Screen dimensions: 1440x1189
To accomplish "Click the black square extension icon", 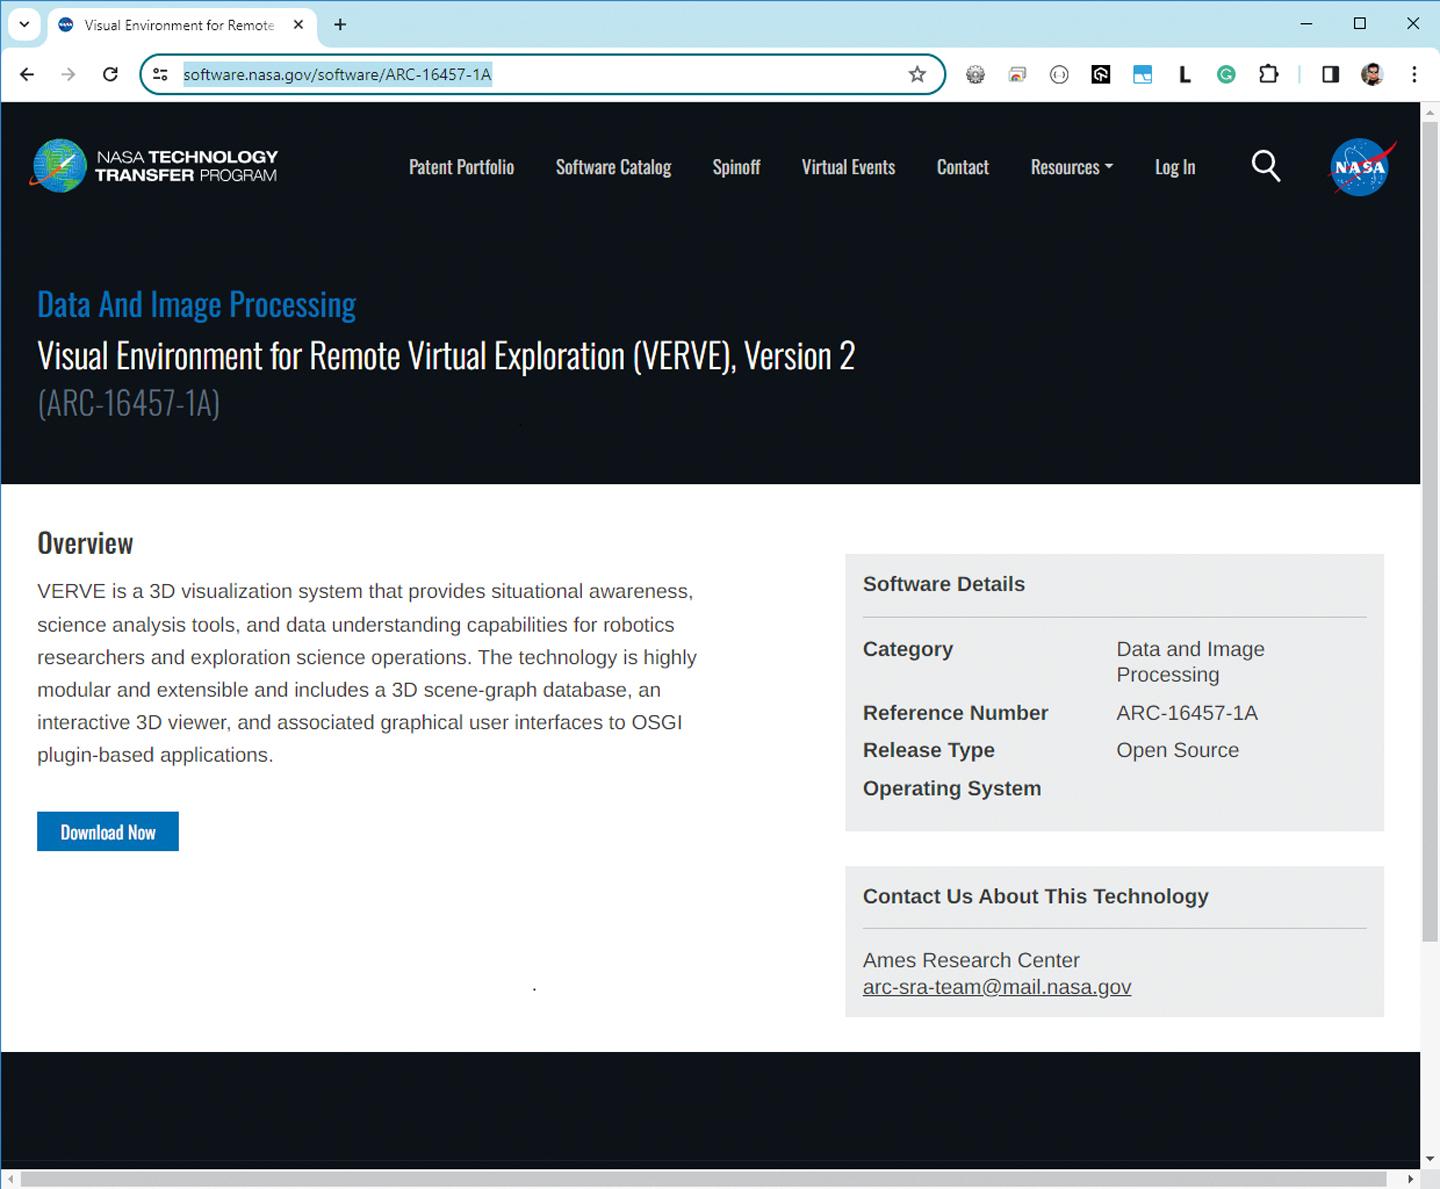I will [x=1101, y=74].
